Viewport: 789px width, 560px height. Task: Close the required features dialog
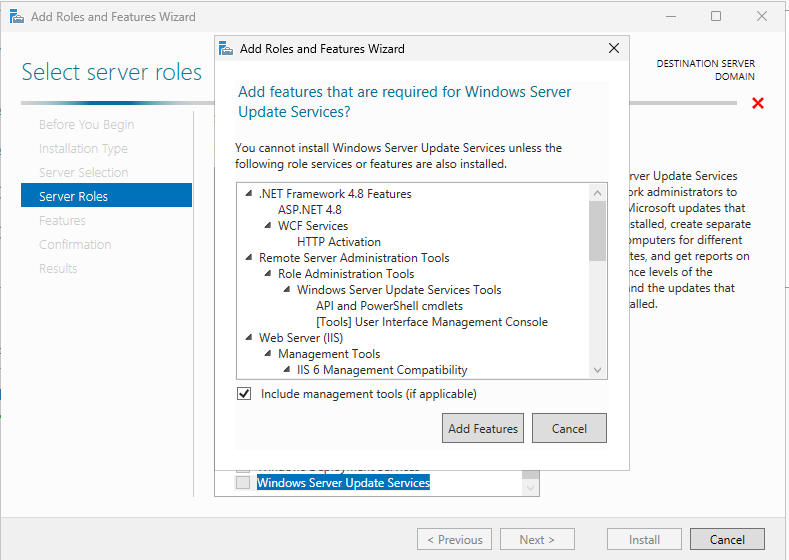613,48
